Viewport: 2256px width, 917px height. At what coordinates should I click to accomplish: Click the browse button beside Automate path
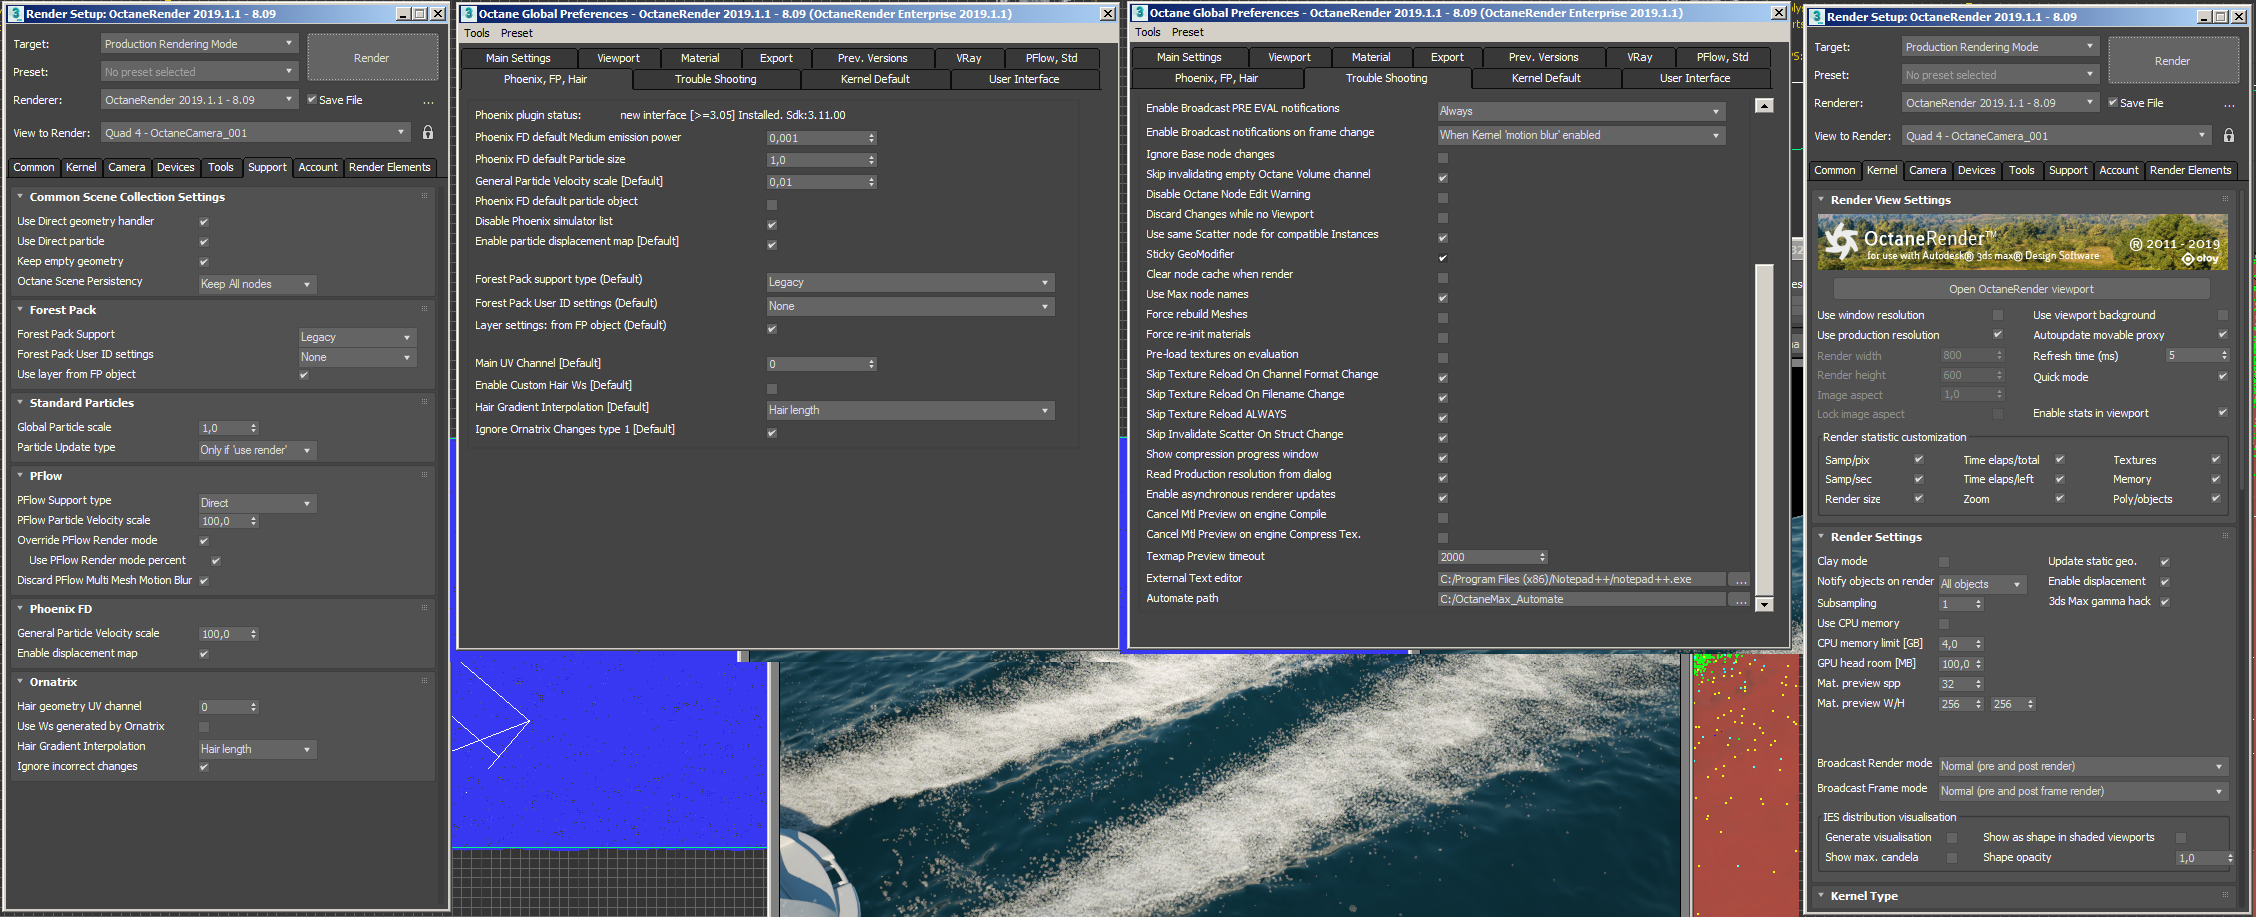click(x=1741, y=599)
